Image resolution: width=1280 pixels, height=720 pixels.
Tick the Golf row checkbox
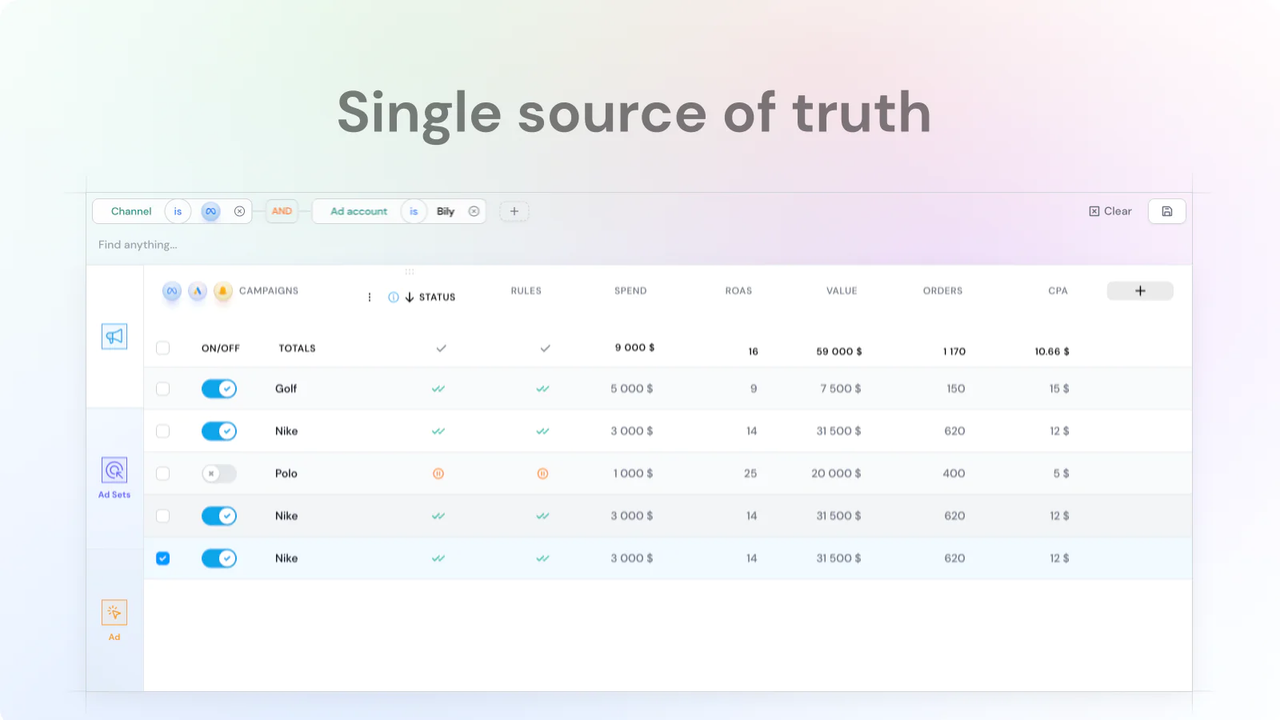[163, 389]
